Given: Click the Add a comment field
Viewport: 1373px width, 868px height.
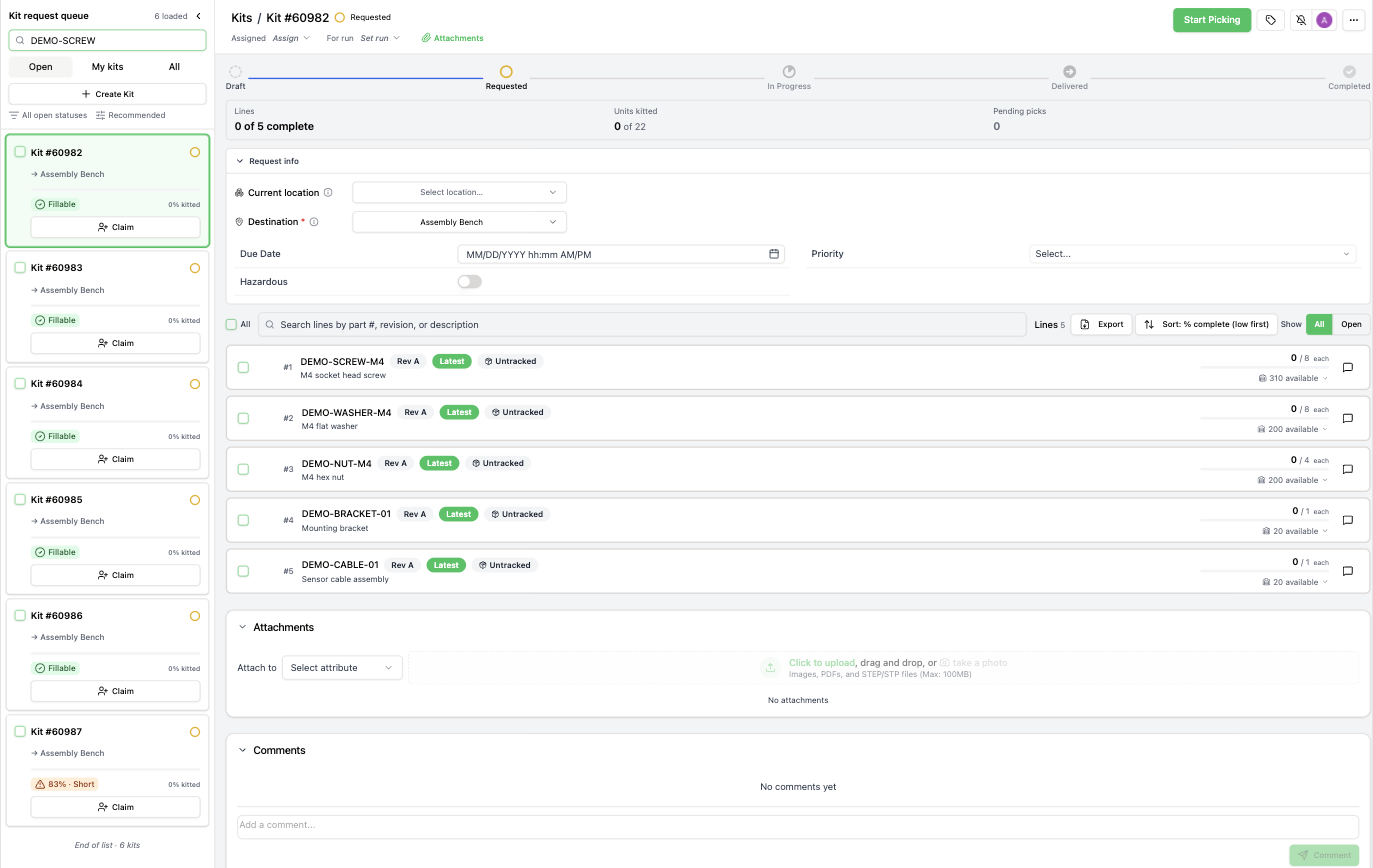Looking at the screenshot, I should (797, 826).
